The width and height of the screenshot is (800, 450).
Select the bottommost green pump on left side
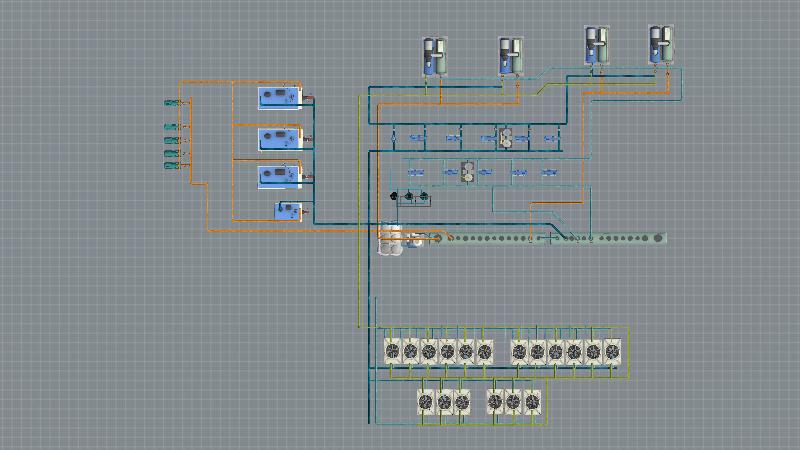tap(171, 165)
